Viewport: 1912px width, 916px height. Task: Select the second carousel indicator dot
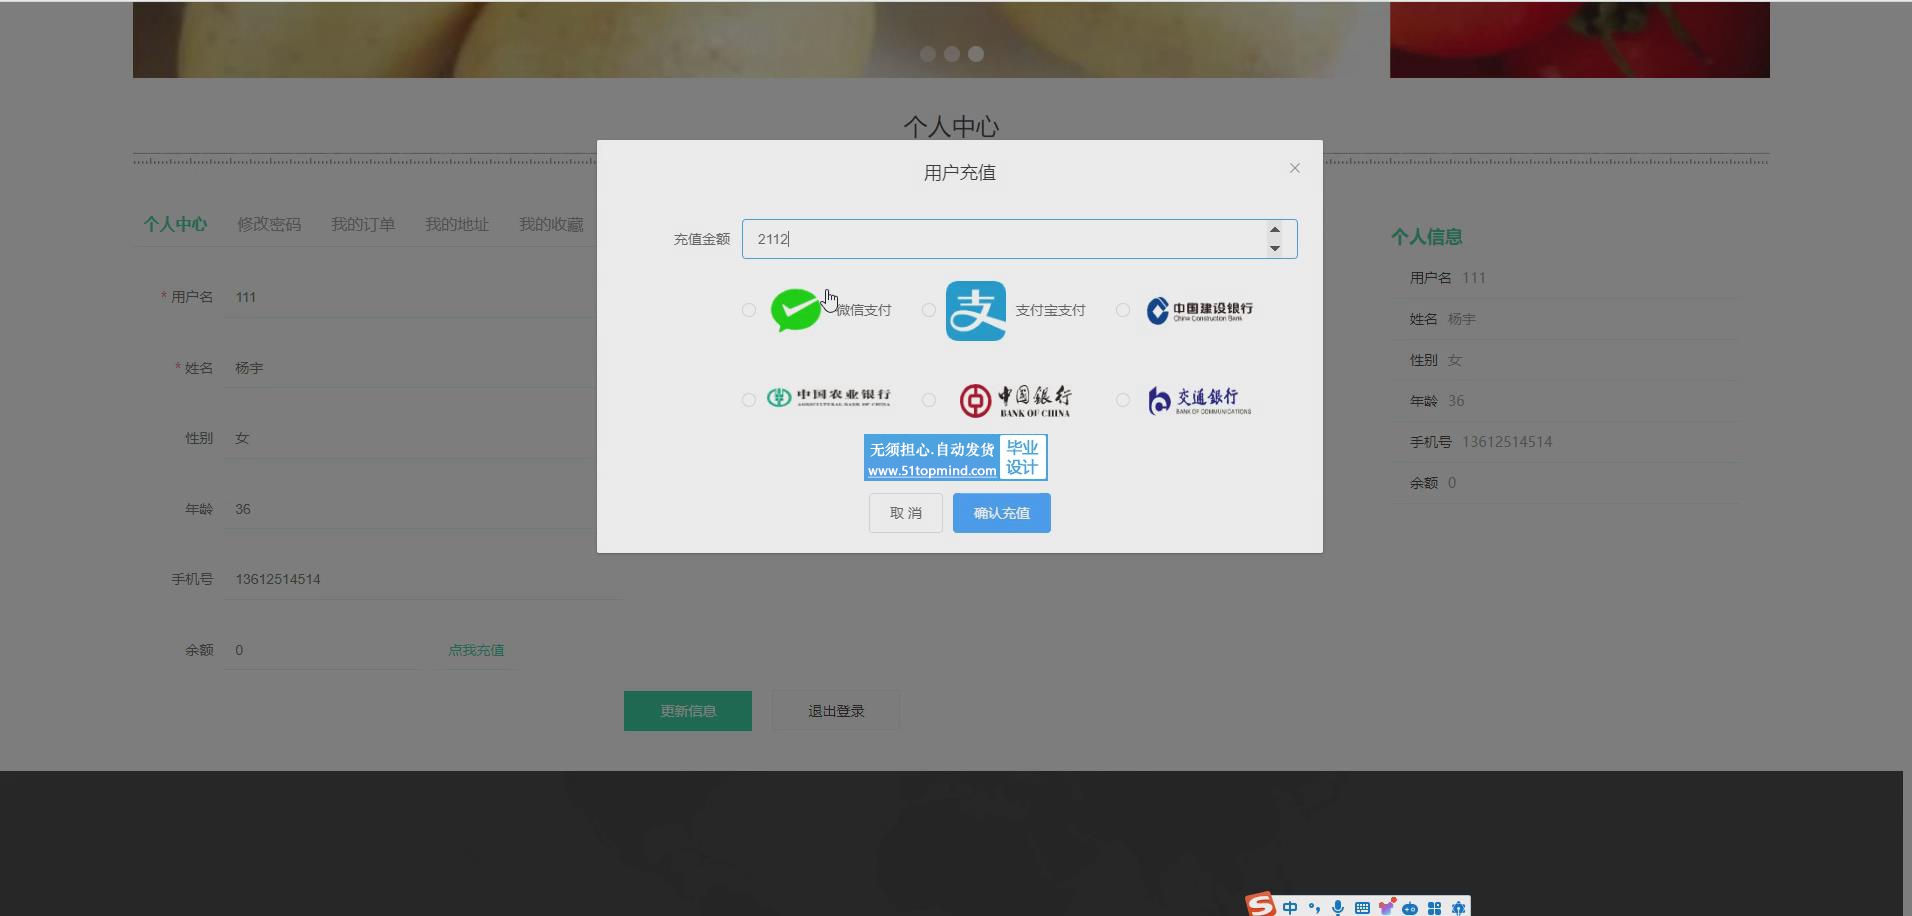(952, 54)
